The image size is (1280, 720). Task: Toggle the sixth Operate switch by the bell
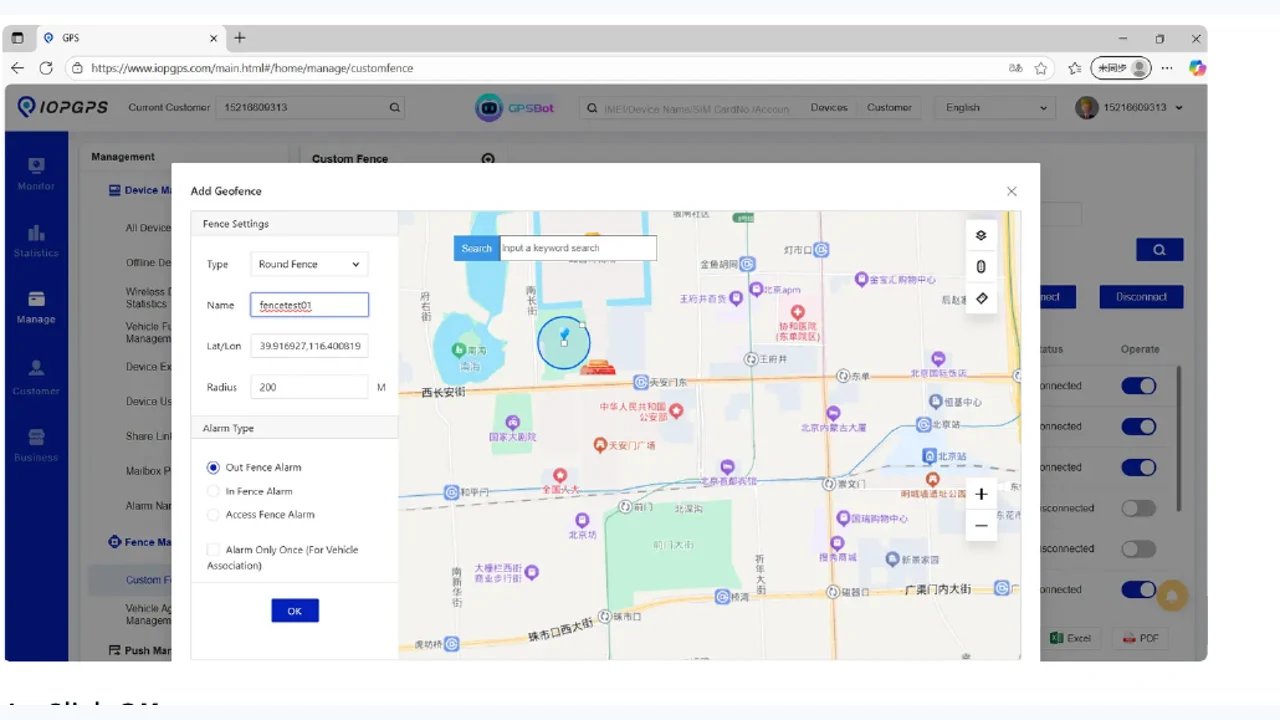(x=1139, y=590)
